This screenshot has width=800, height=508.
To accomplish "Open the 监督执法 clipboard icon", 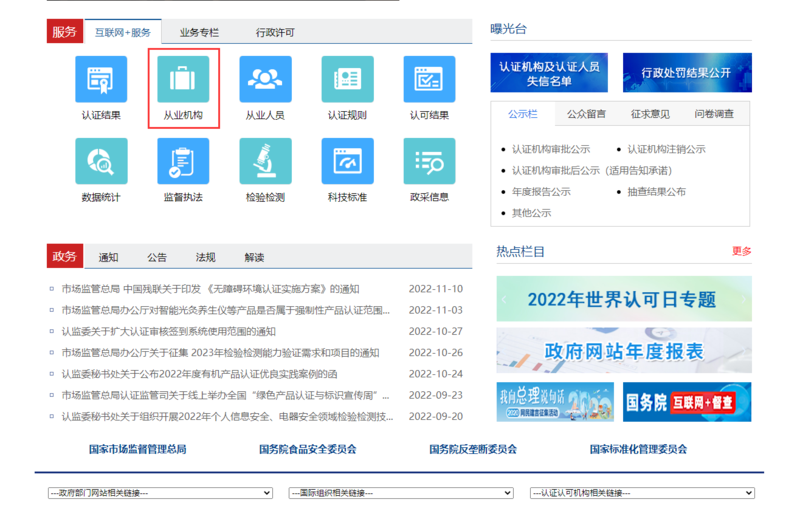I will pos(183,161).
